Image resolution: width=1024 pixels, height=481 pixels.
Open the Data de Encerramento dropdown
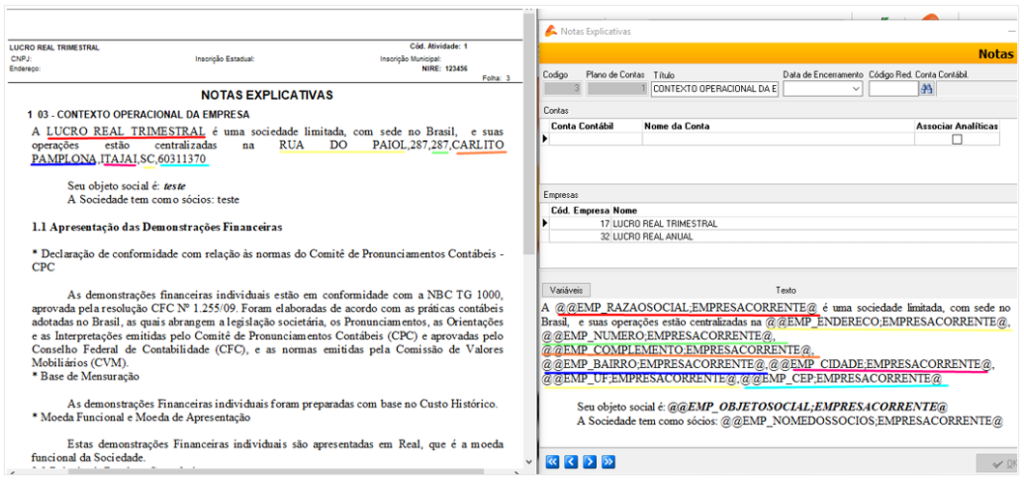[856, 89]
